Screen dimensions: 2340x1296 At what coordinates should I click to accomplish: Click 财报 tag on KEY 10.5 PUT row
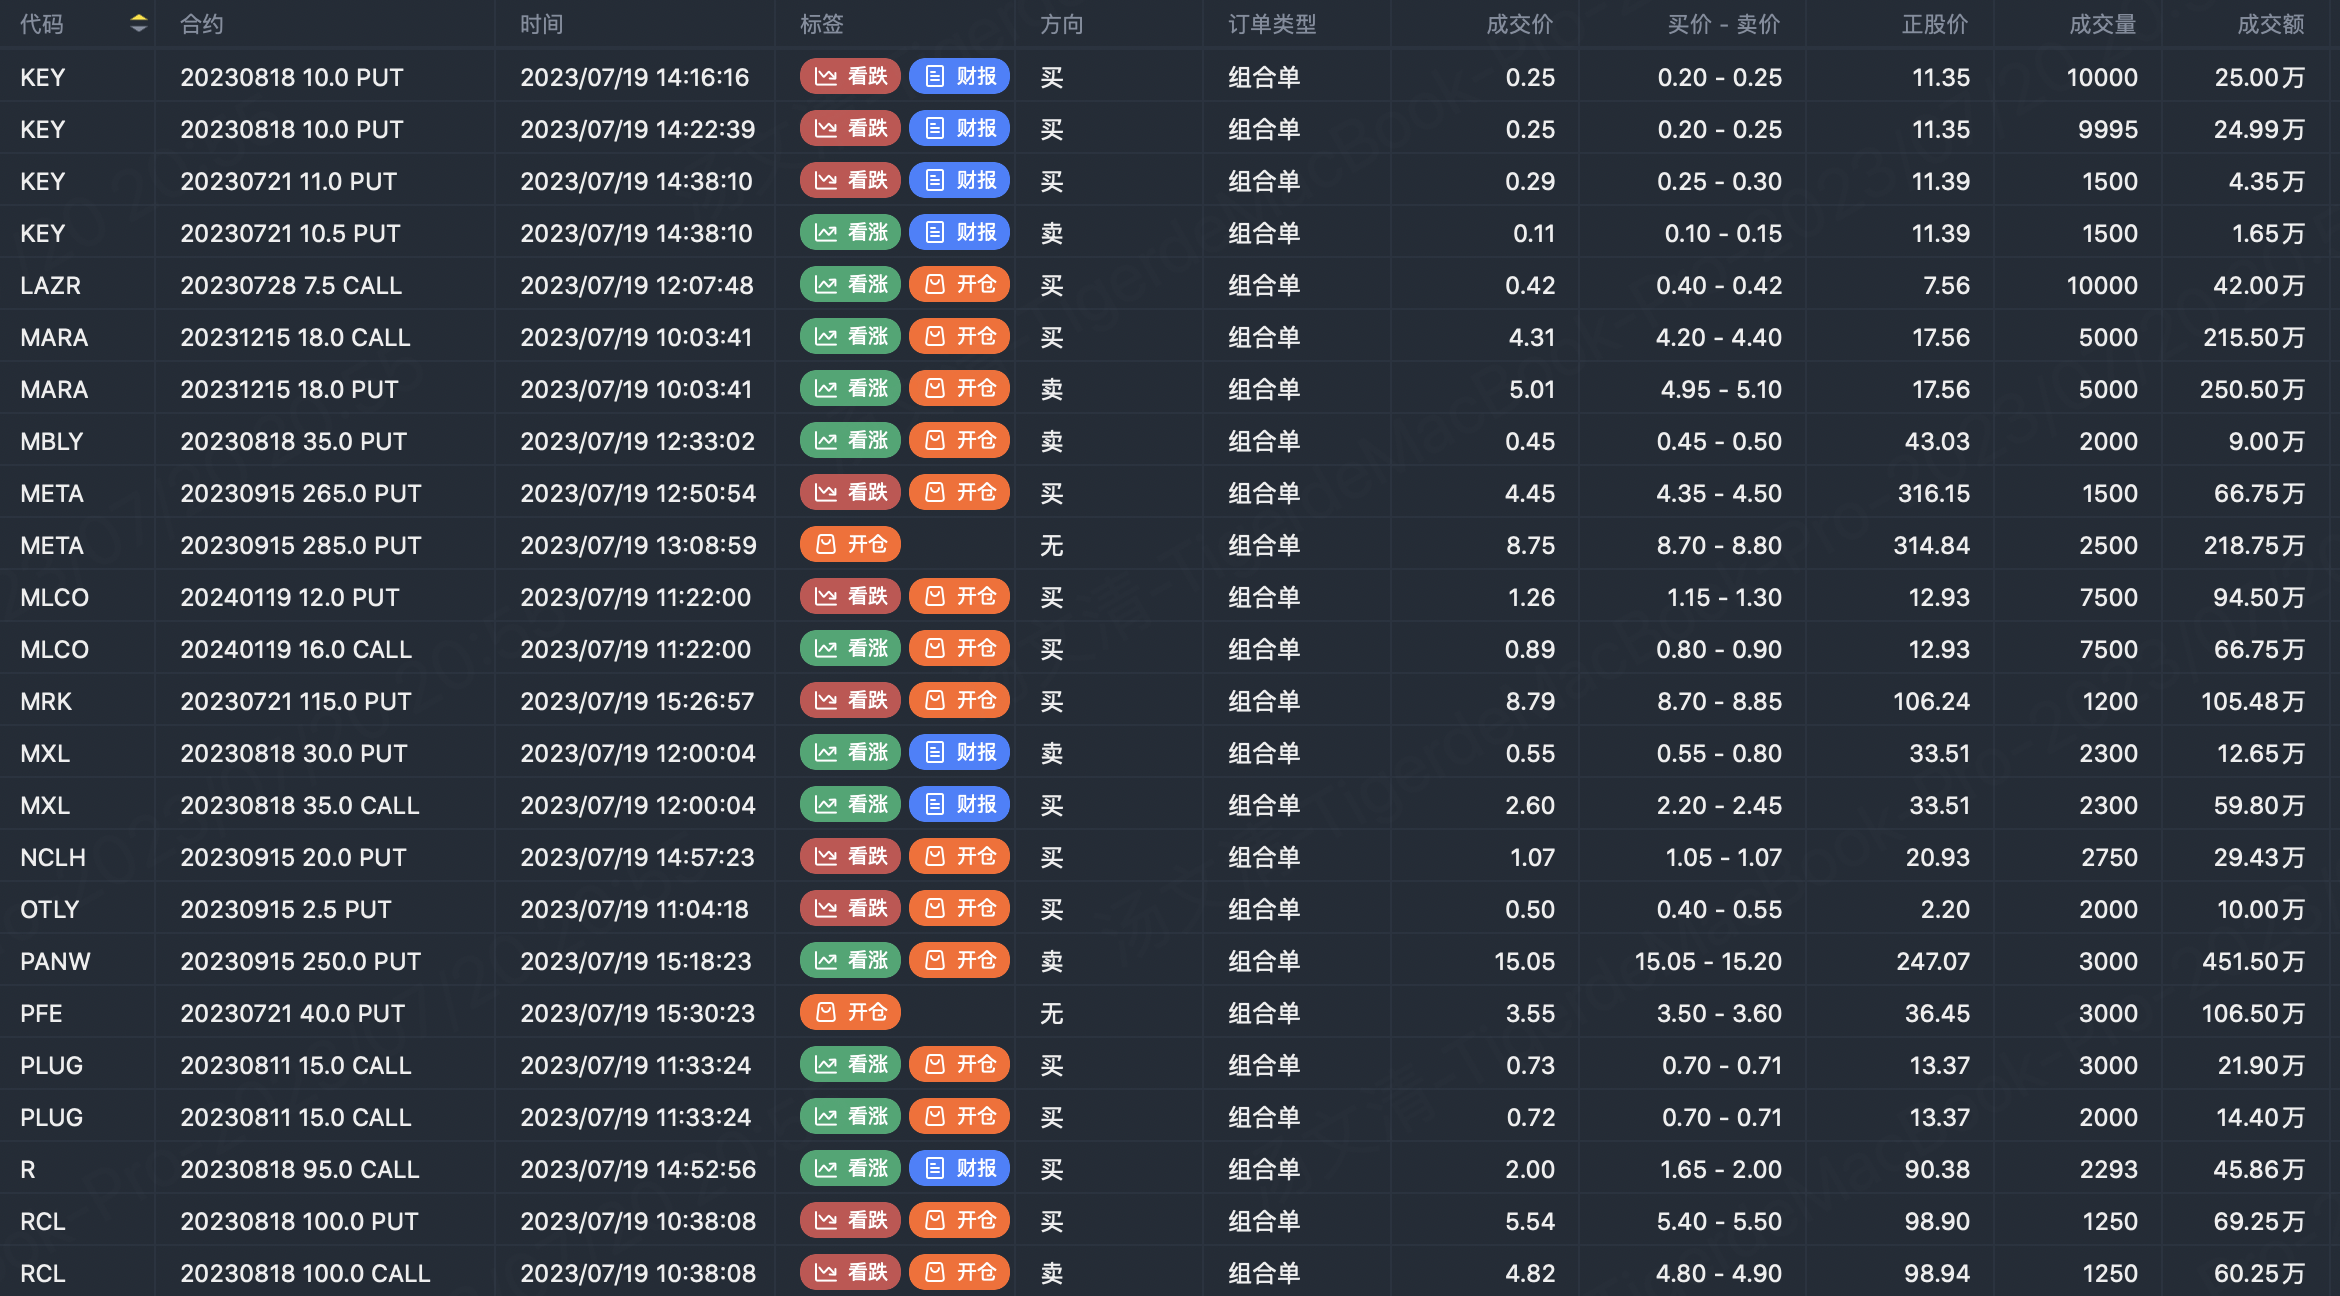pos(959,233)
